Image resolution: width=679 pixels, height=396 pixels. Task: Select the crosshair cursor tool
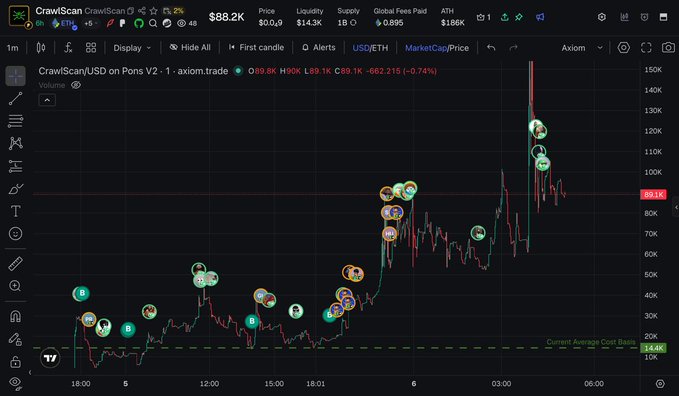point(15,76)
